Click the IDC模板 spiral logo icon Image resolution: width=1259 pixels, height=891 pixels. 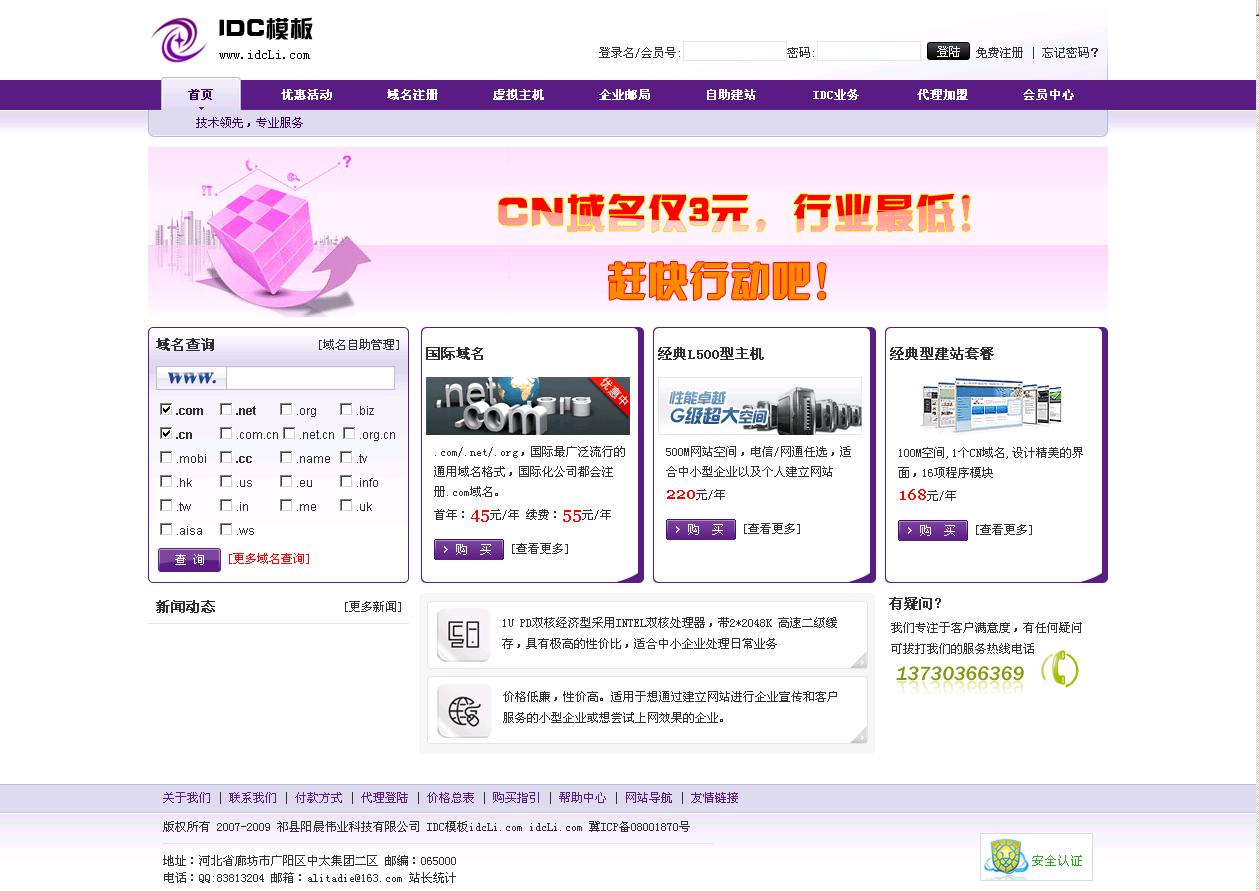pyautogui.click(x=178, y=40)
